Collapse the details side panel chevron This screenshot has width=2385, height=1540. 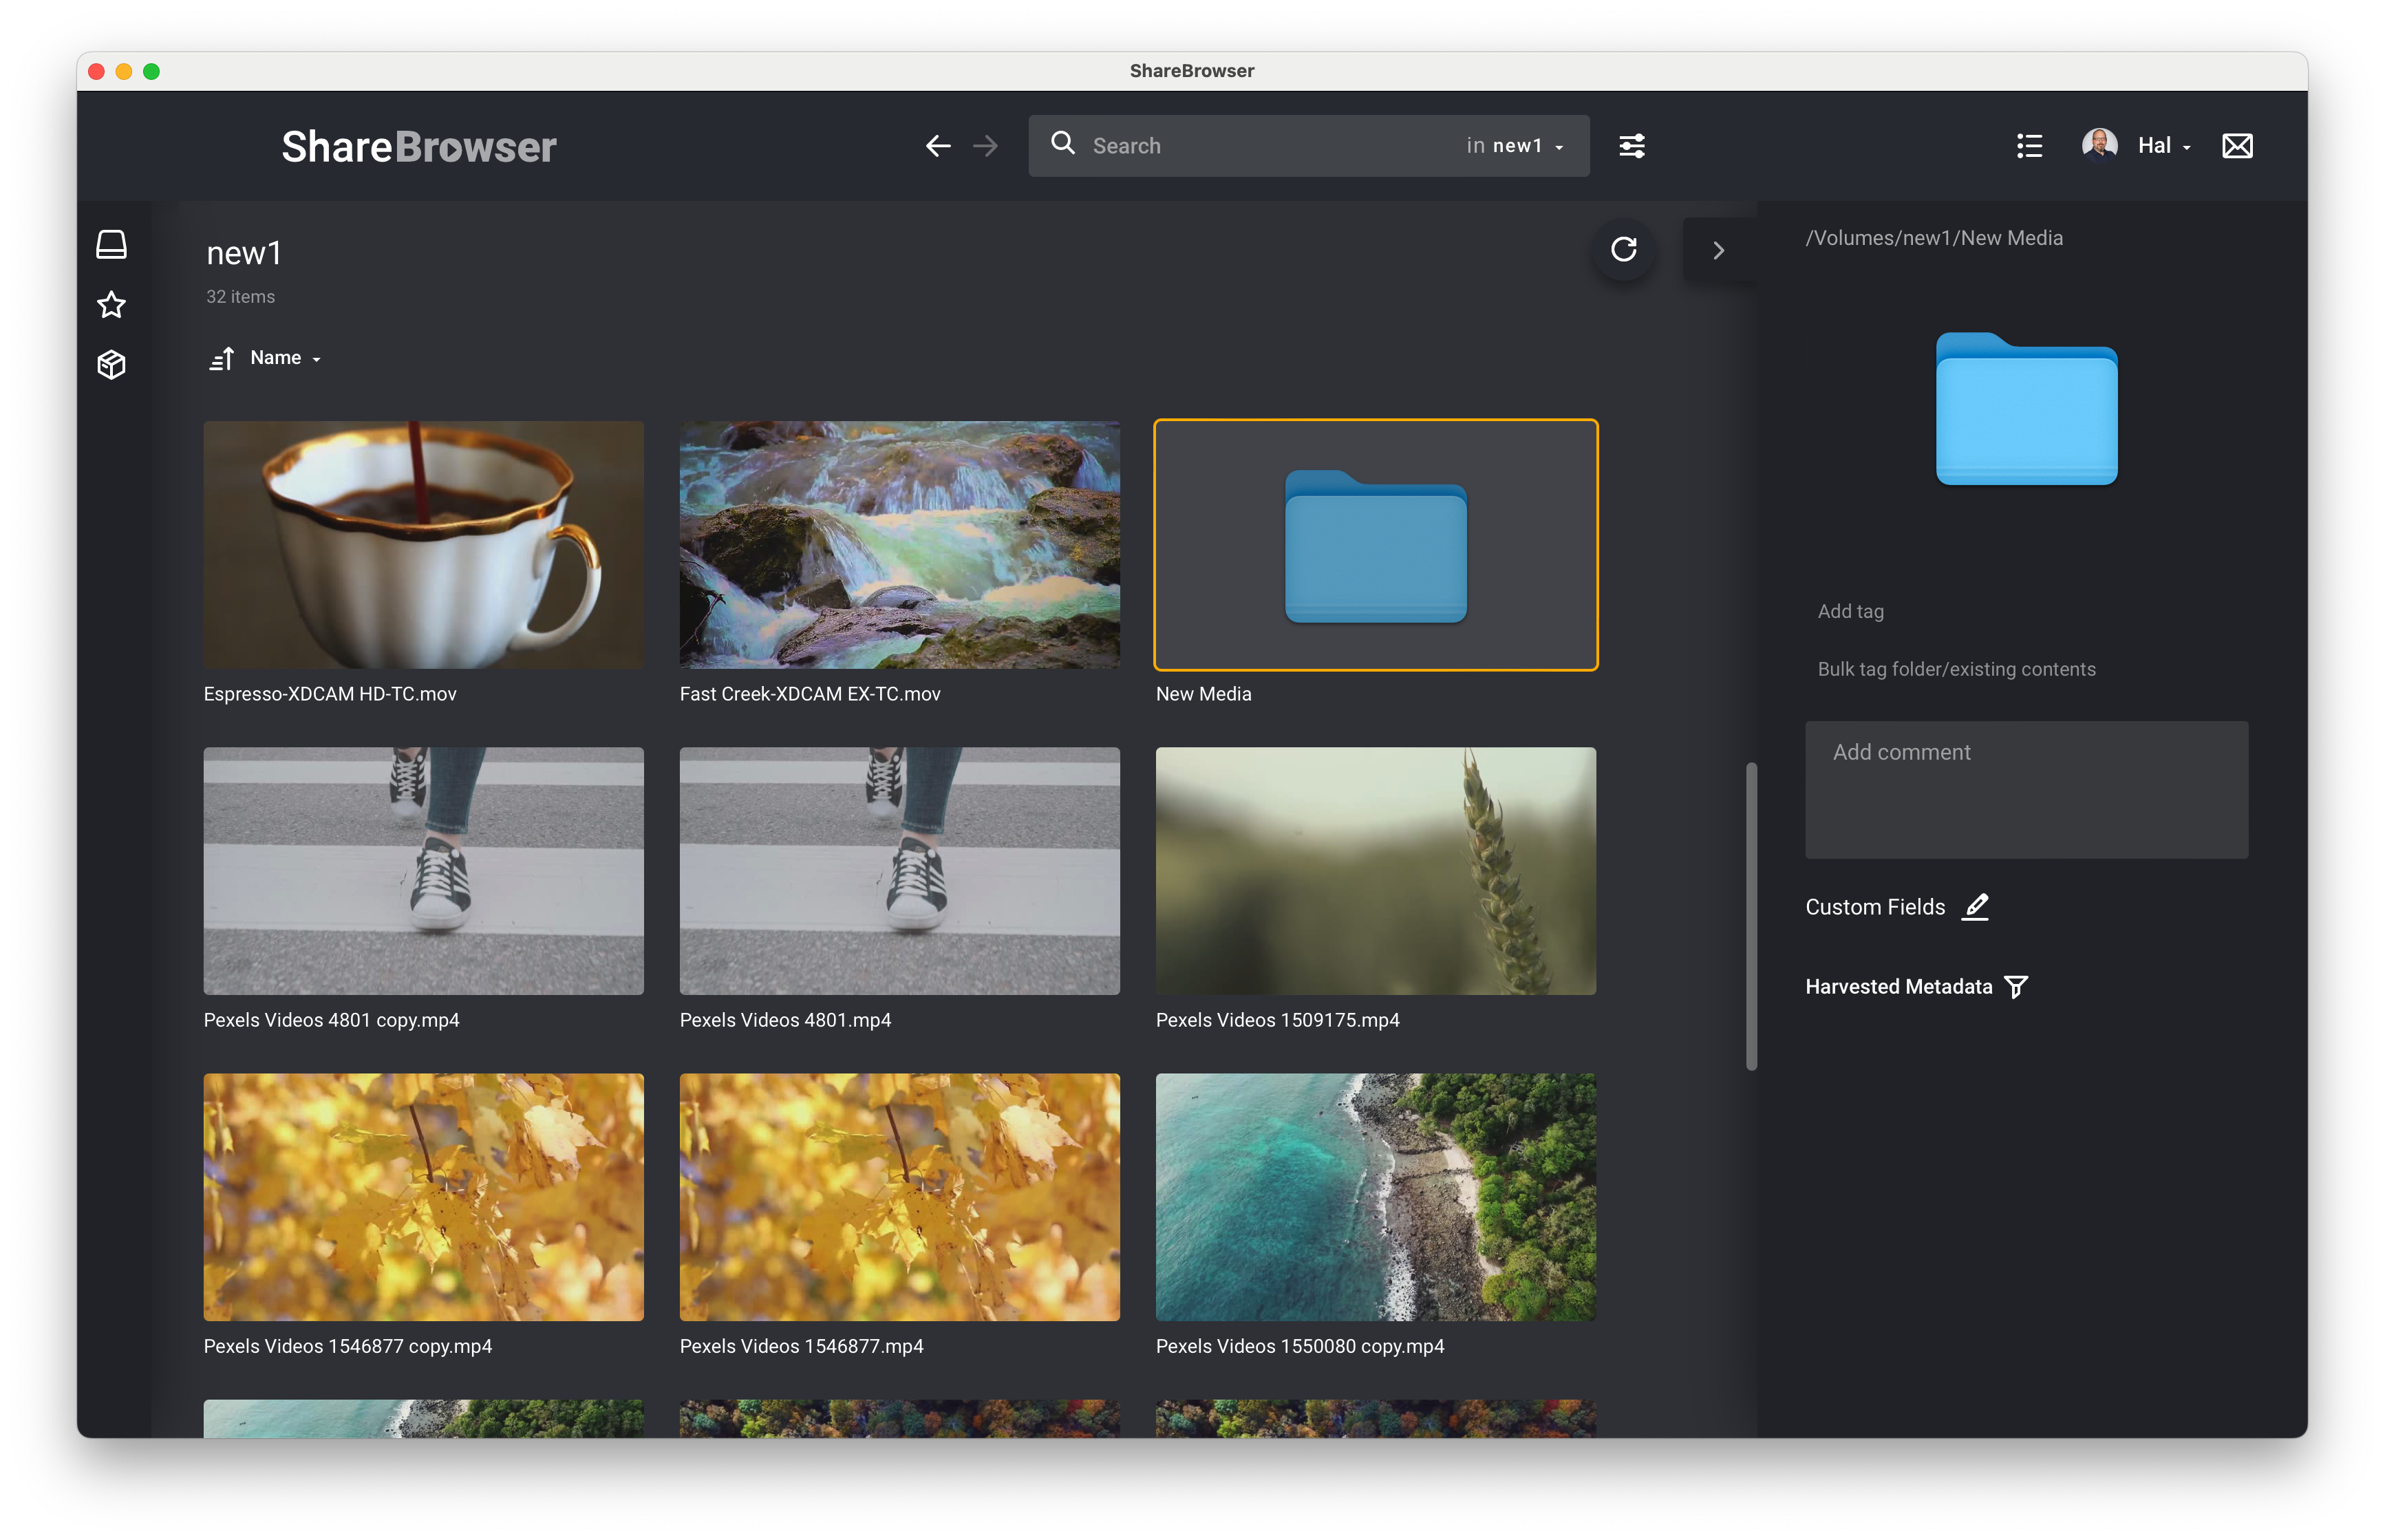[1718, 250]
